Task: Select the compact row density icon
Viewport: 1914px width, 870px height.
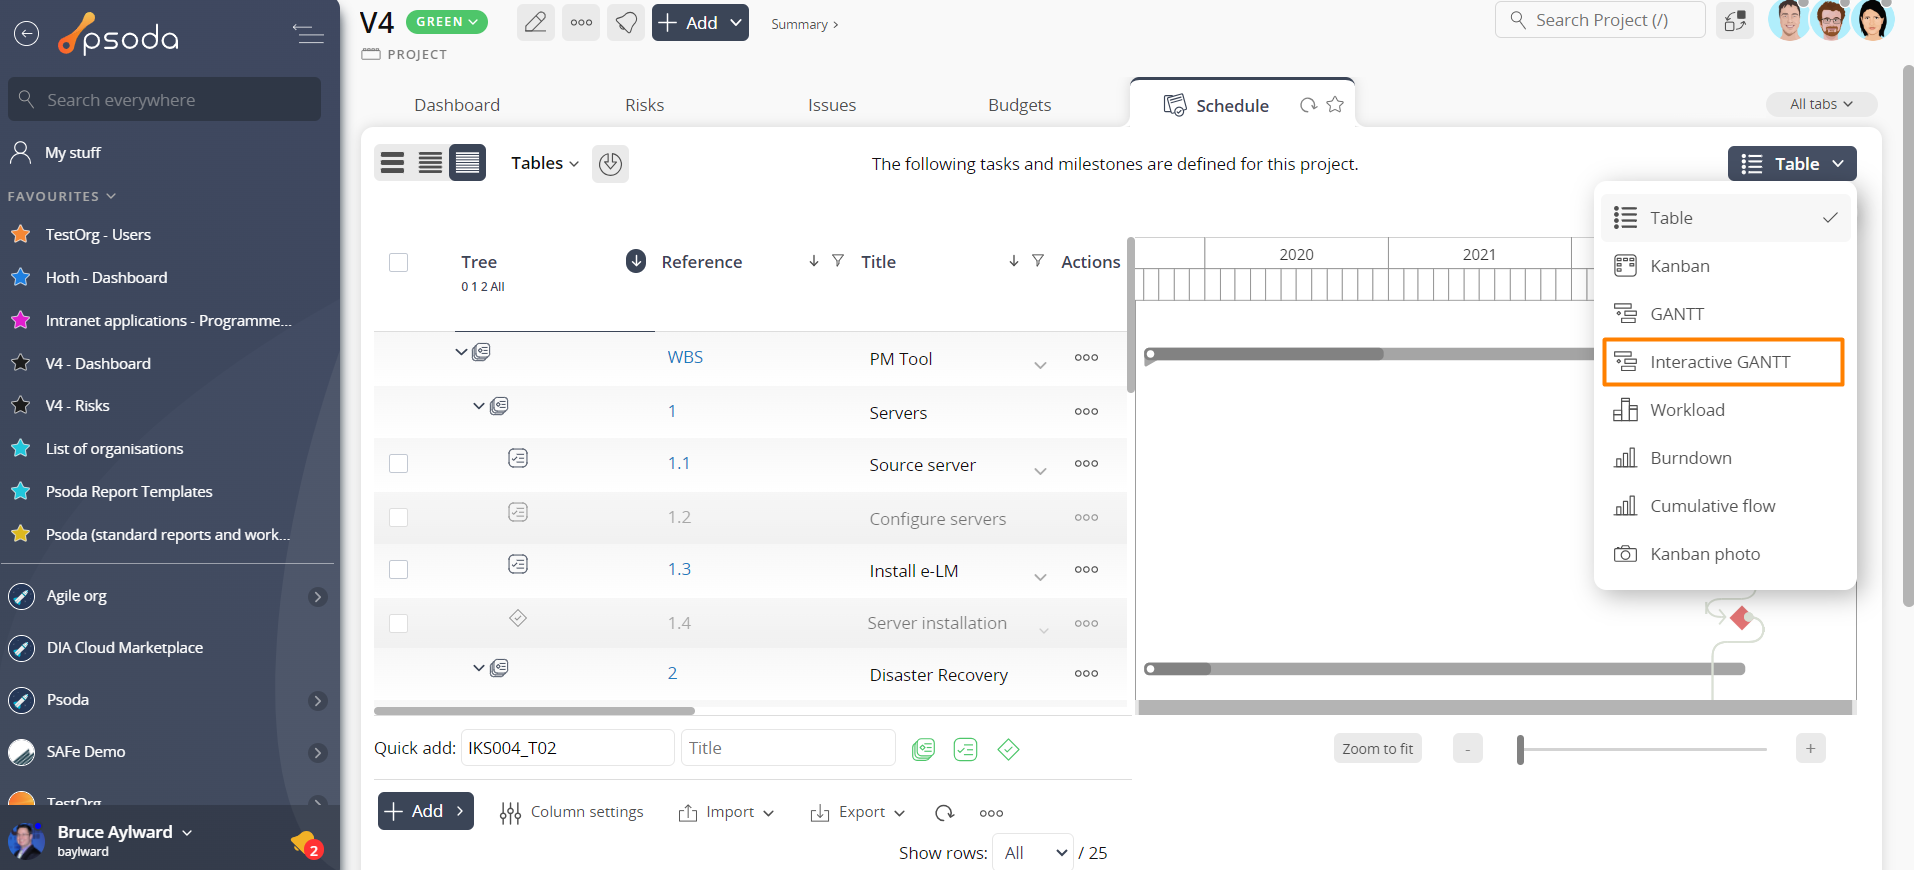Action: pyautogui.click(x=467, y=163)
